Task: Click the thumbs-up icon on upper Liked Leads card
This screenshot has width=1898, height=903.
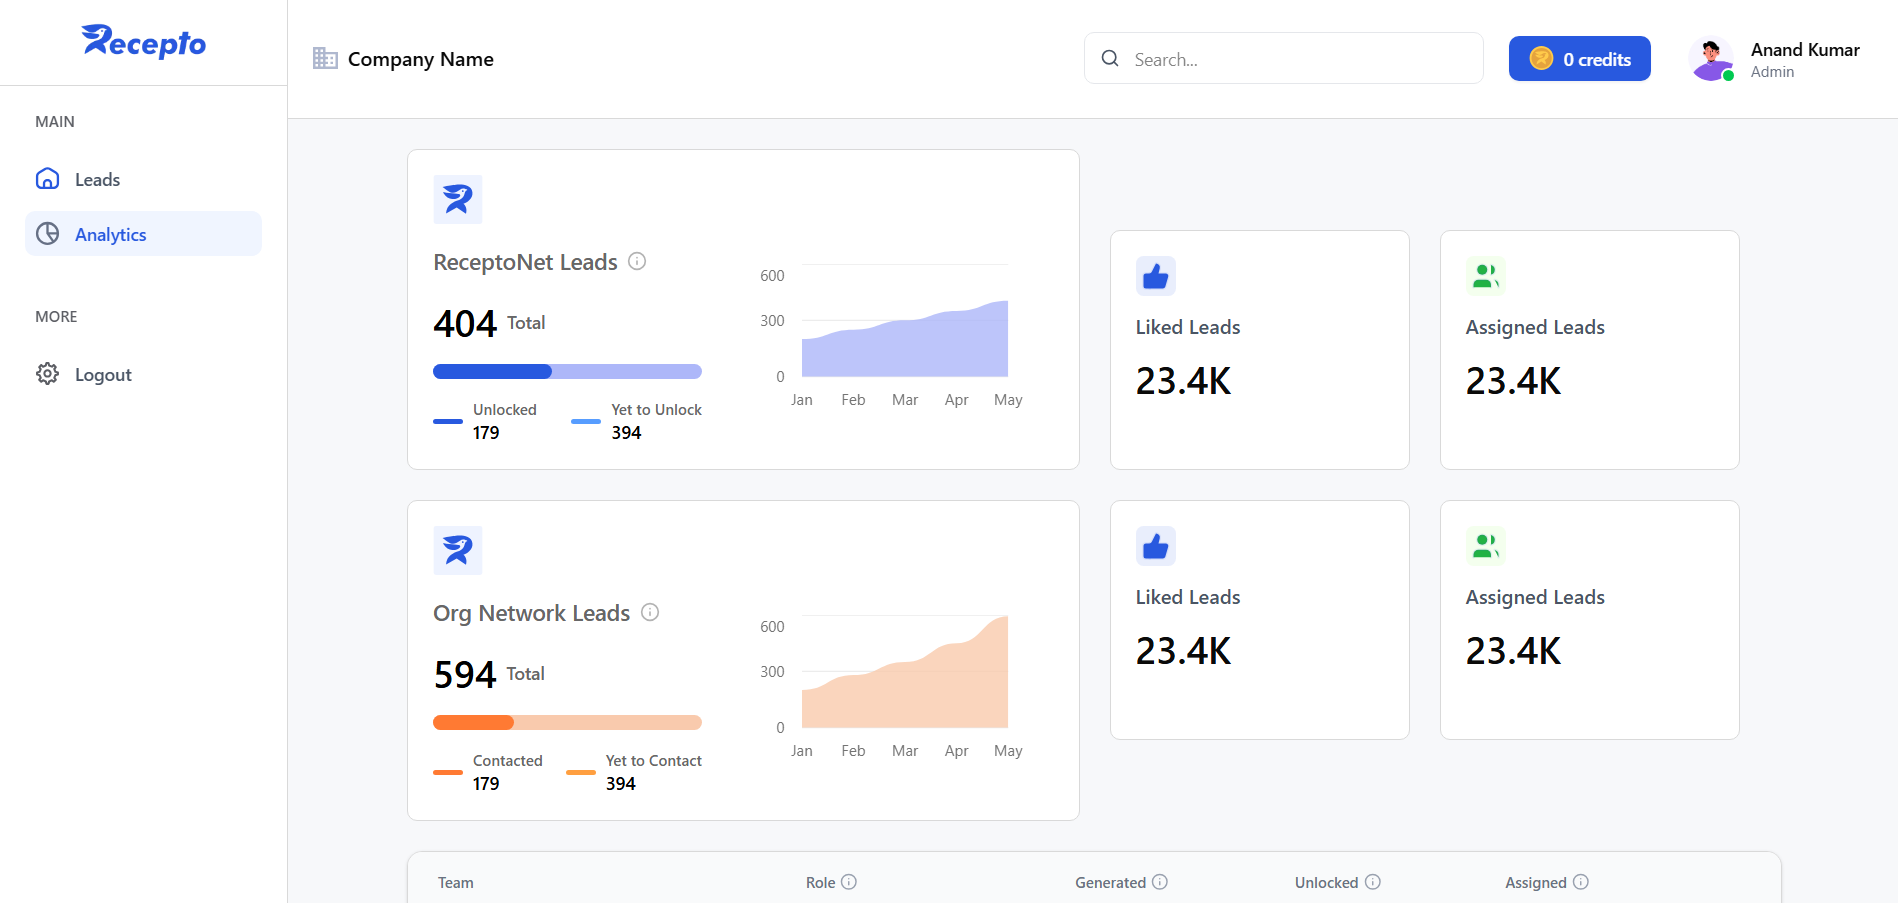Action: point(1155,275)
